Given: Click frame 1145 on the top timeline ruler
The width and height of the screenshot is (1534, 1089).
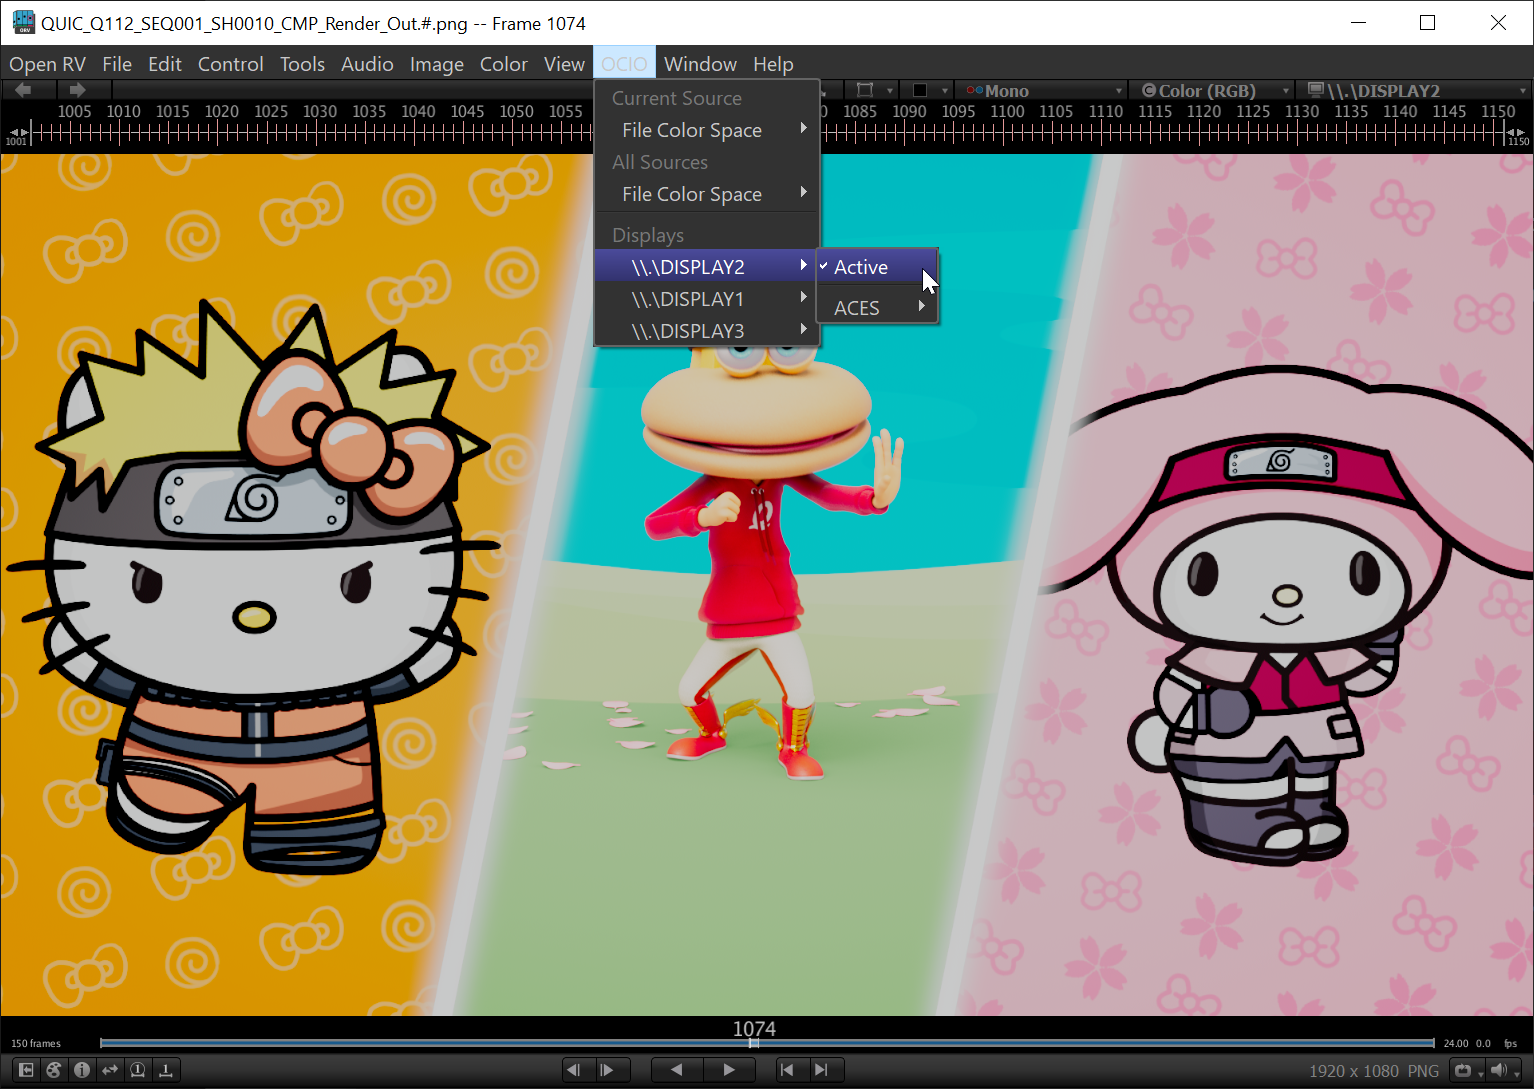Looking at the screenshot, I should (1449, 111).
